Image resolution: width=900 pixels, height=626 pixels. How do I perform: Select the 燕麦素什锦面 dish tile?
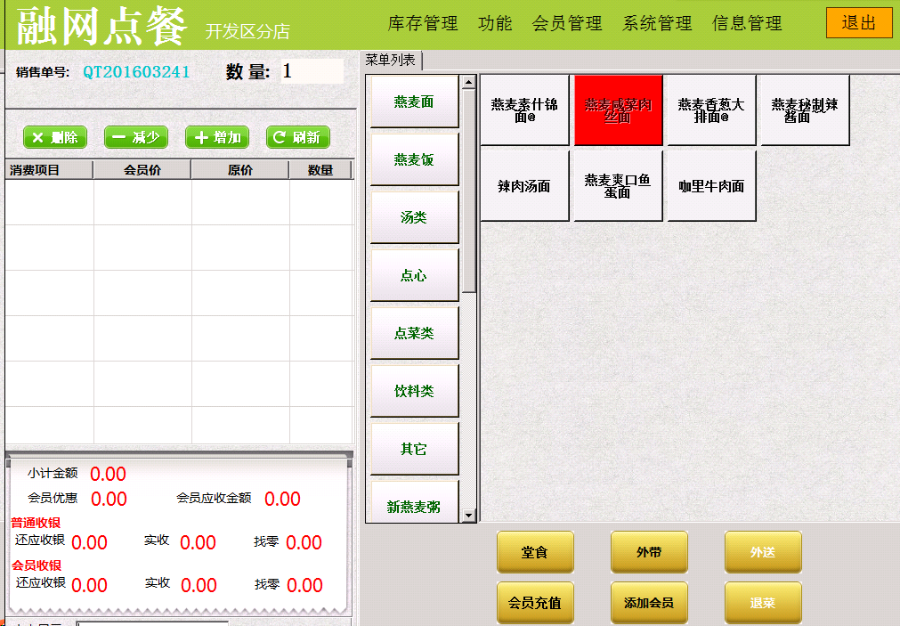(524, 110)
